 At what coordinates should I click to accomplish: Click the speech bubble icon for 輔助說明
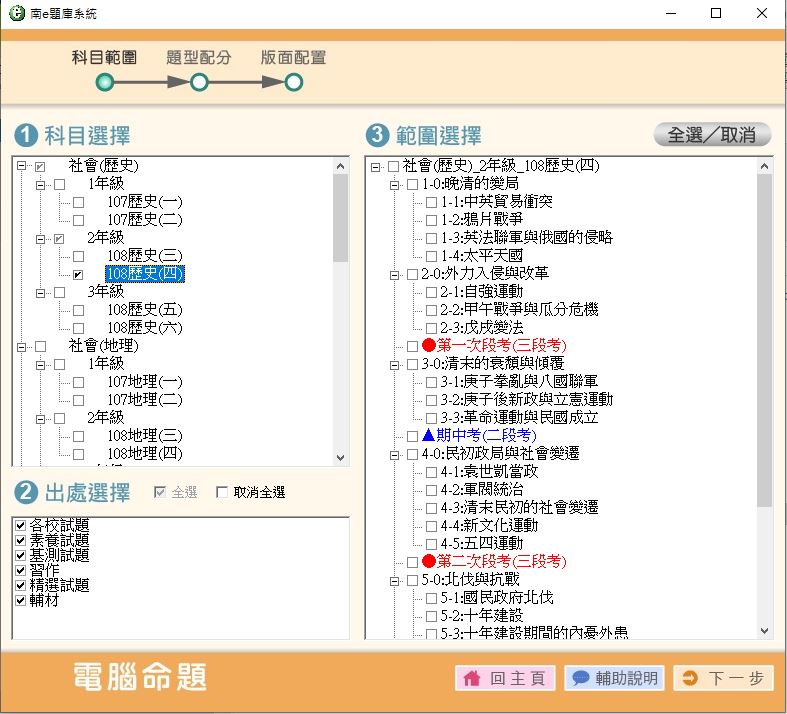580,678
